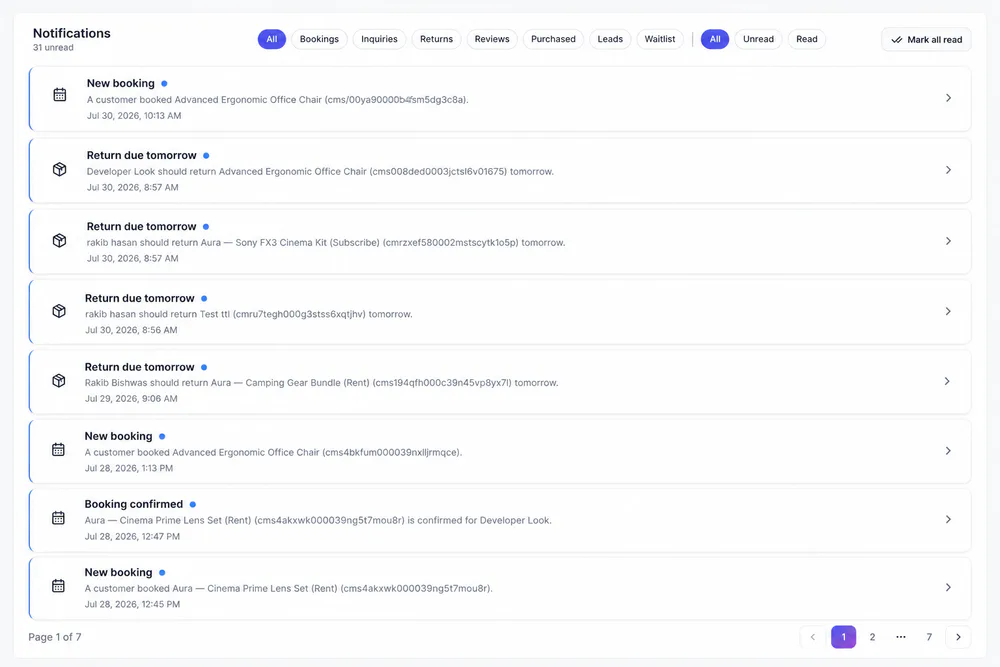Screen dimensions: 1000x667
Task: Click calendar icon of 12:45 PM New booking
Action: (x=58, y=585)
